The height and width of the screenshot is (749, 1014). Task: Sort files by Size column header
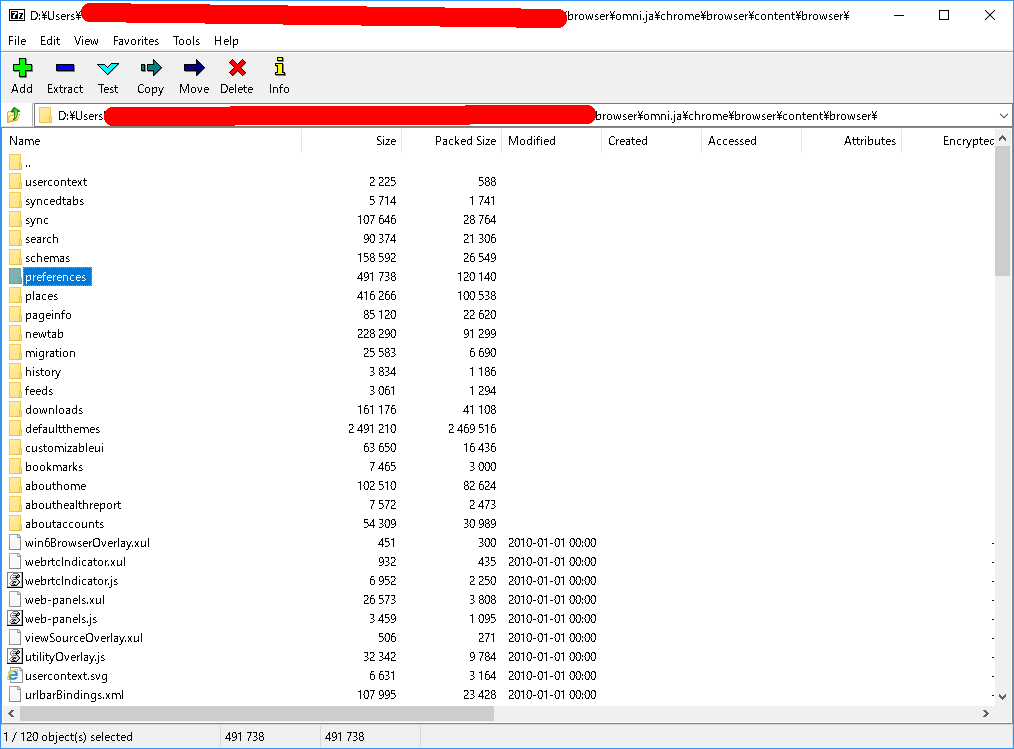pyautogui.click(x=352, y=140)
